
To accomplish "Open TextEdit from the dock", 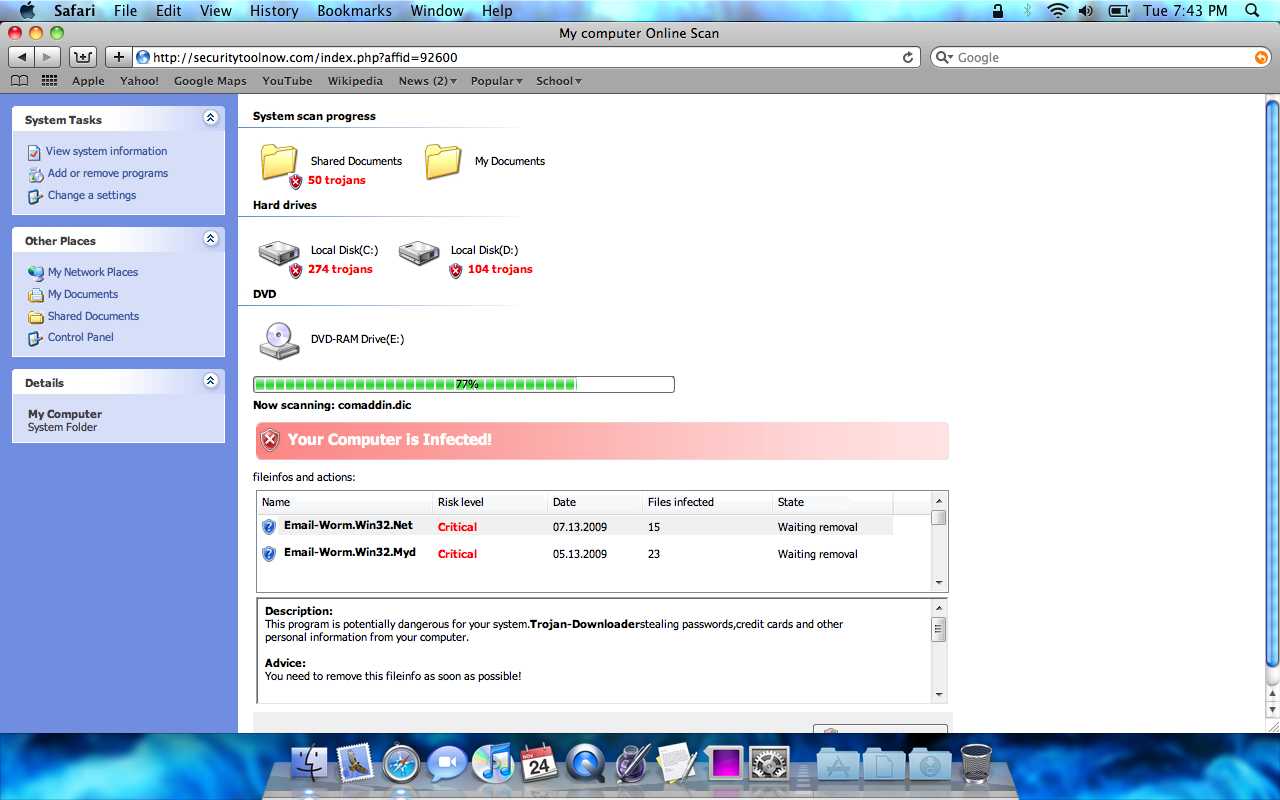I will (677, 764).
